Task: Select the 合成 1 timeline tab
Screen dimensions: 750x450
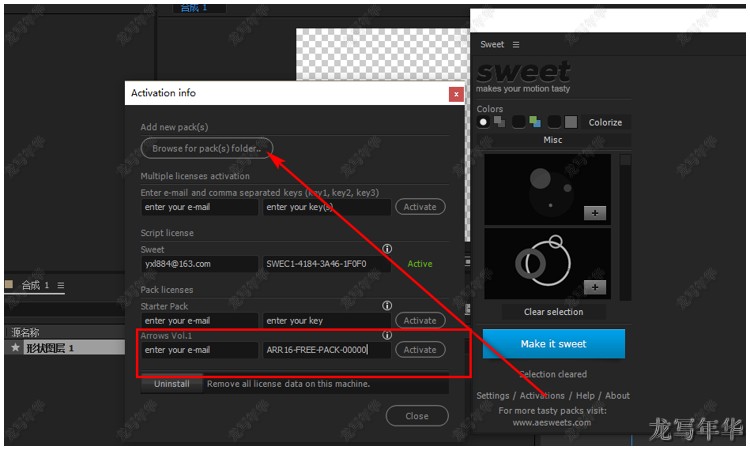Action: [x=35, y=285]
